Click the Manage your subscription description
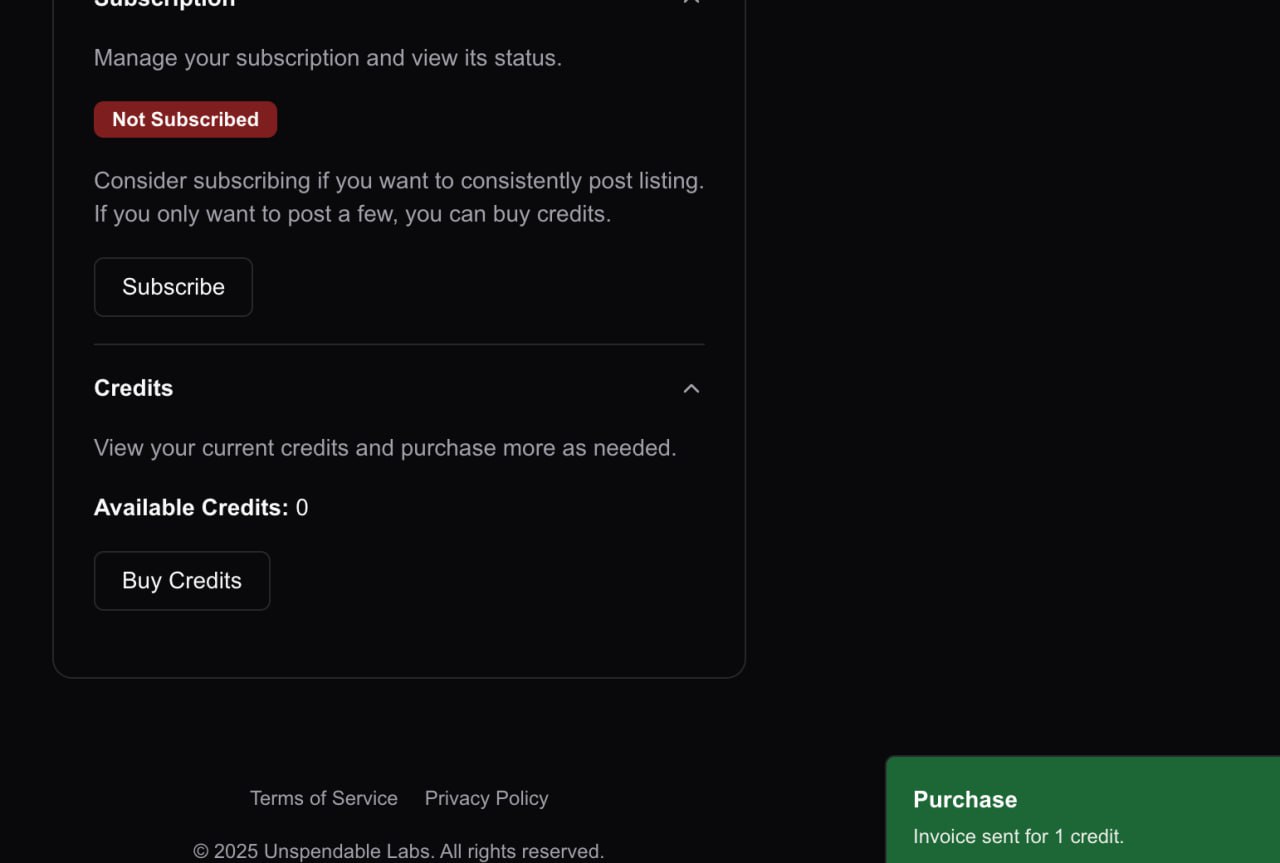Image resolution: width=1280 pixels, height=863 pixels. [x=328, y=58]
